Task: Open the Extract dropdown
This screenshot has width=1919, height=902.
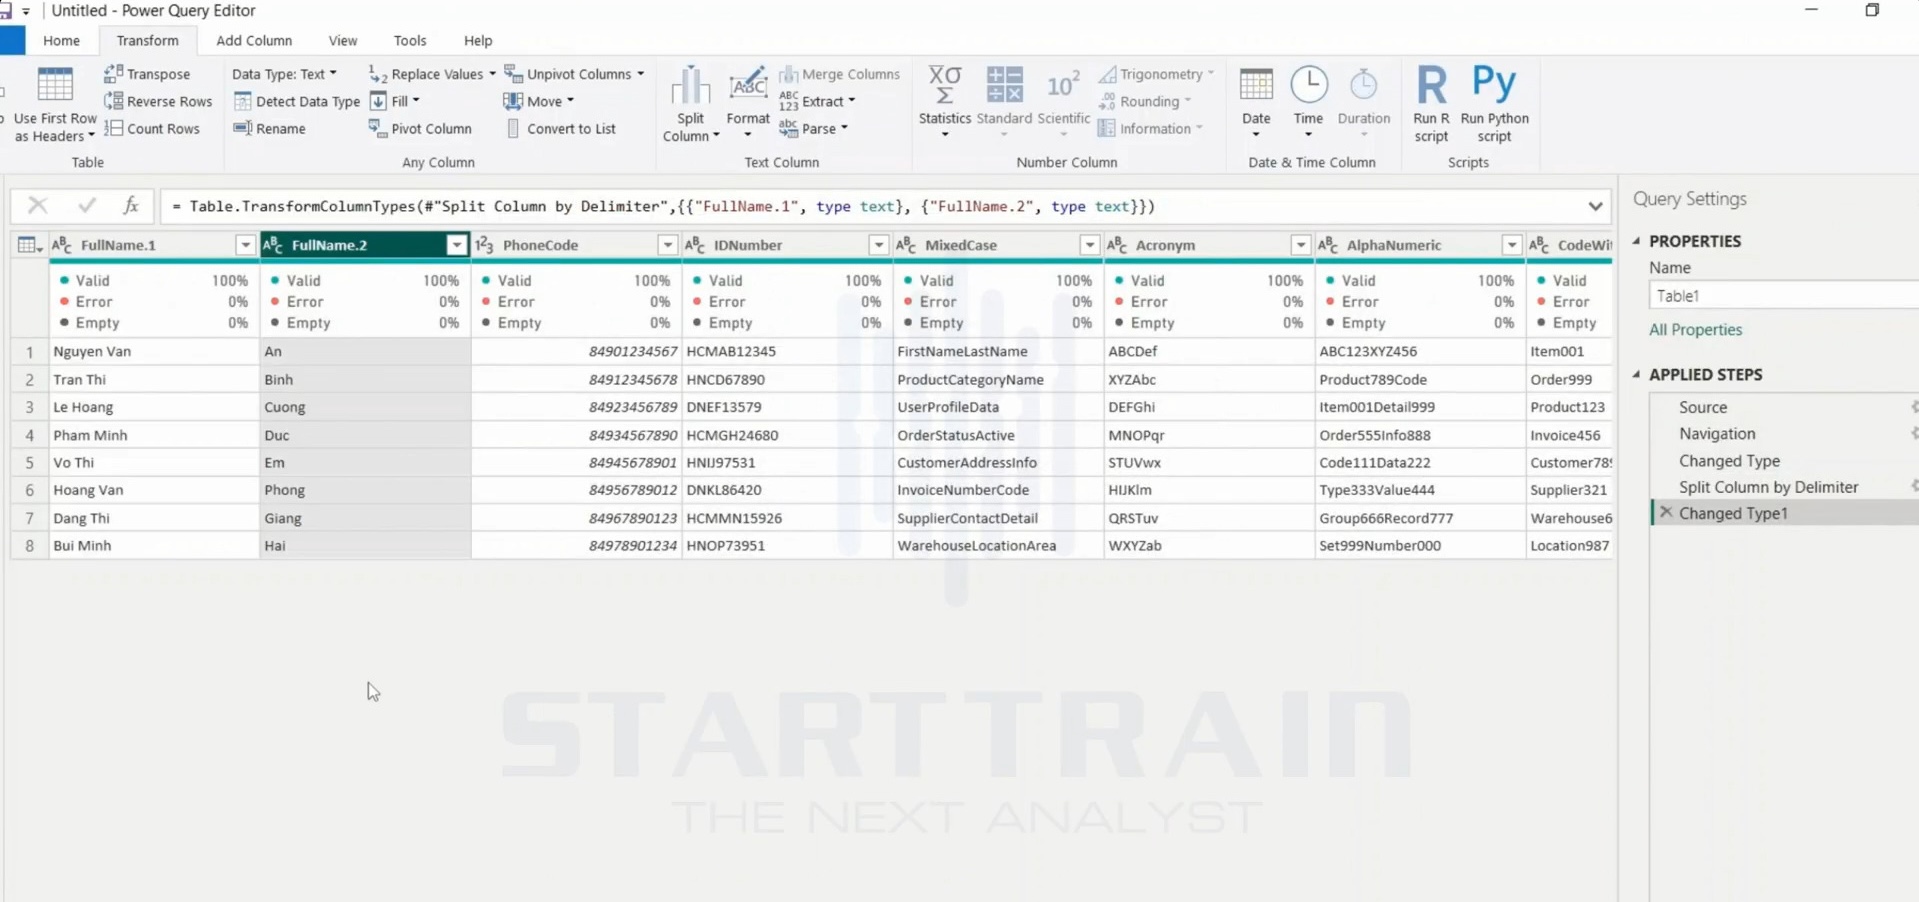Action: (x=818, y=101)
